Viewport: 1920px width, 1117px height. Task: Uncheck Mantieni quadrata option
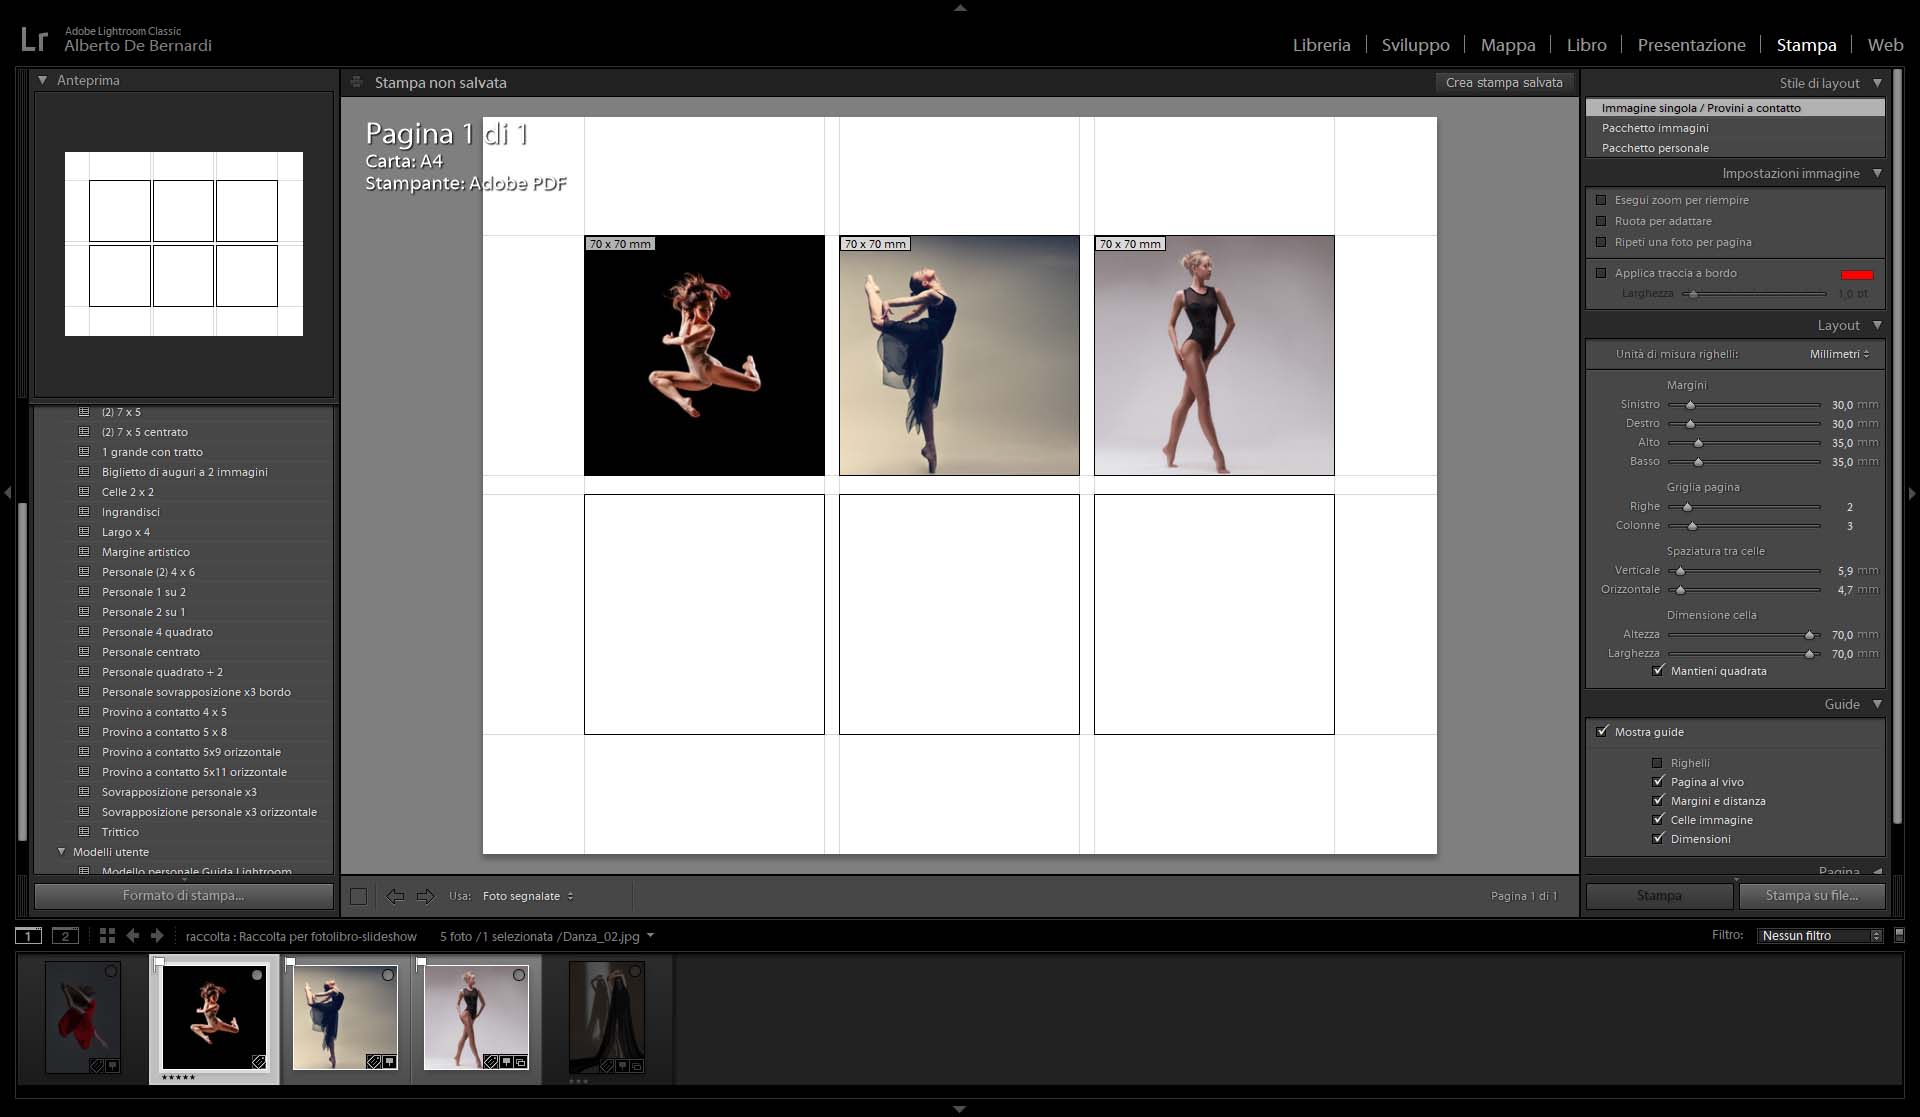click(x=1659, y=671)
